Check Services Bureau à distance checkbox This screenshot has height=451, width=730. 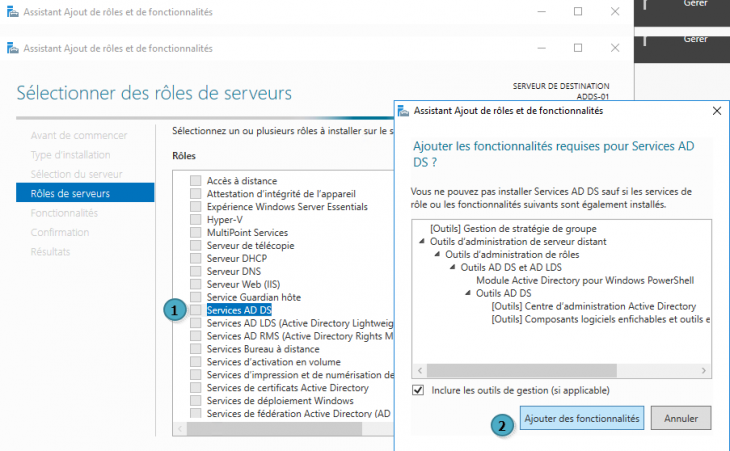(x=196, y=349)
